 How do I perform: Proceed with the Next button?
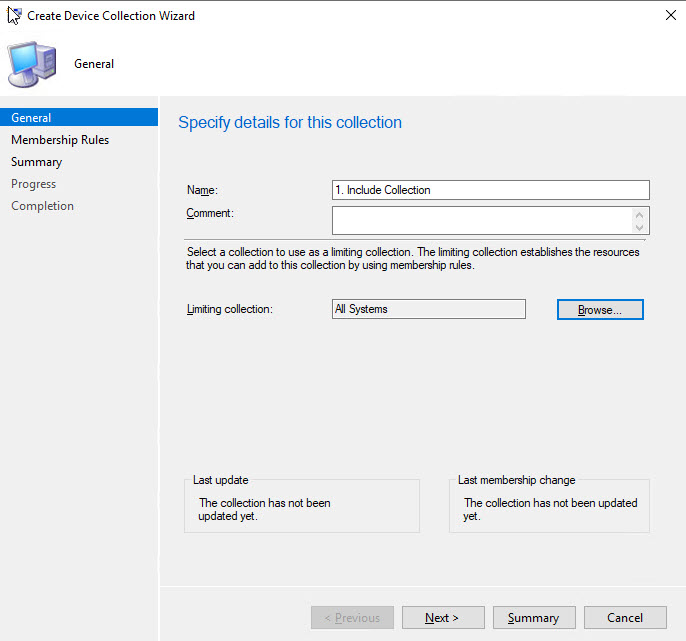(443, 618)
